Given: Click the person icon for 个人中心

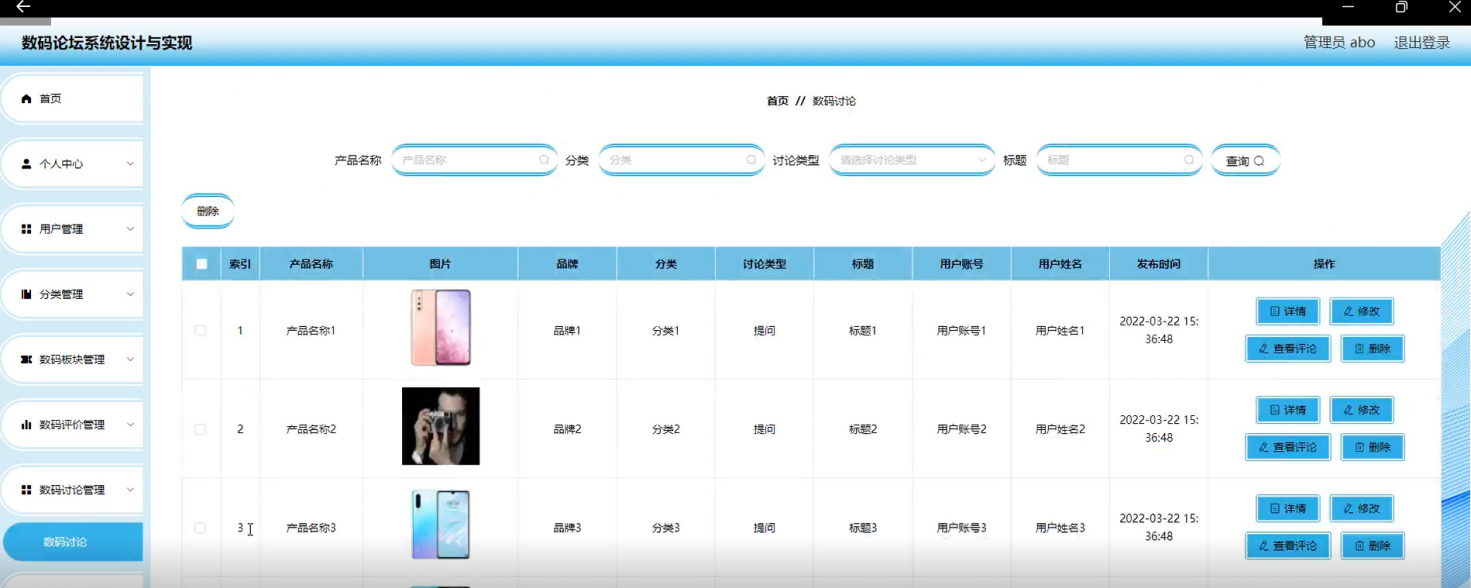Looking at the screenshot, I should pyautogui.click(x=27, y=164).
